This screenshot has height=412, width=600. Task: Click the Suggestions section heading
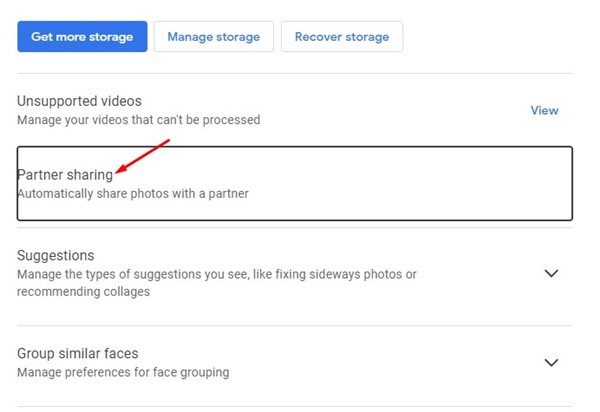pyautogui.click(x=55, y=255)
